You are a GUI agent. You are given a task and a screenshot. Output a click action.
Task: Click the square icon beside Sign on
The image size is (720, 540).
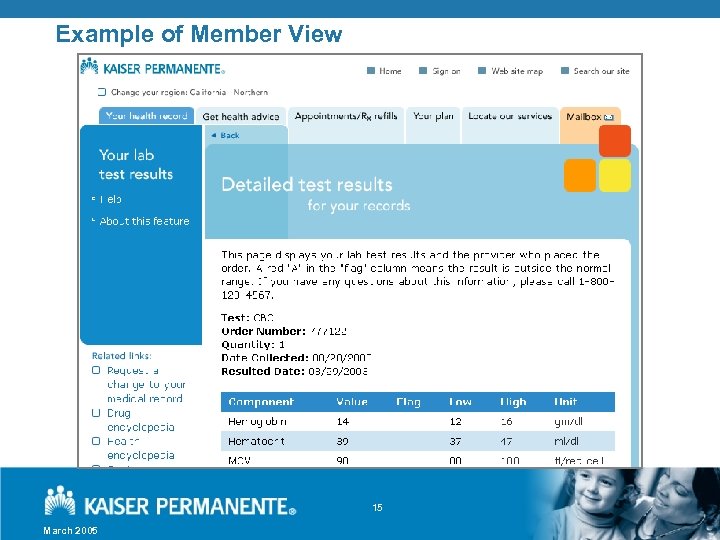point(423,71)
